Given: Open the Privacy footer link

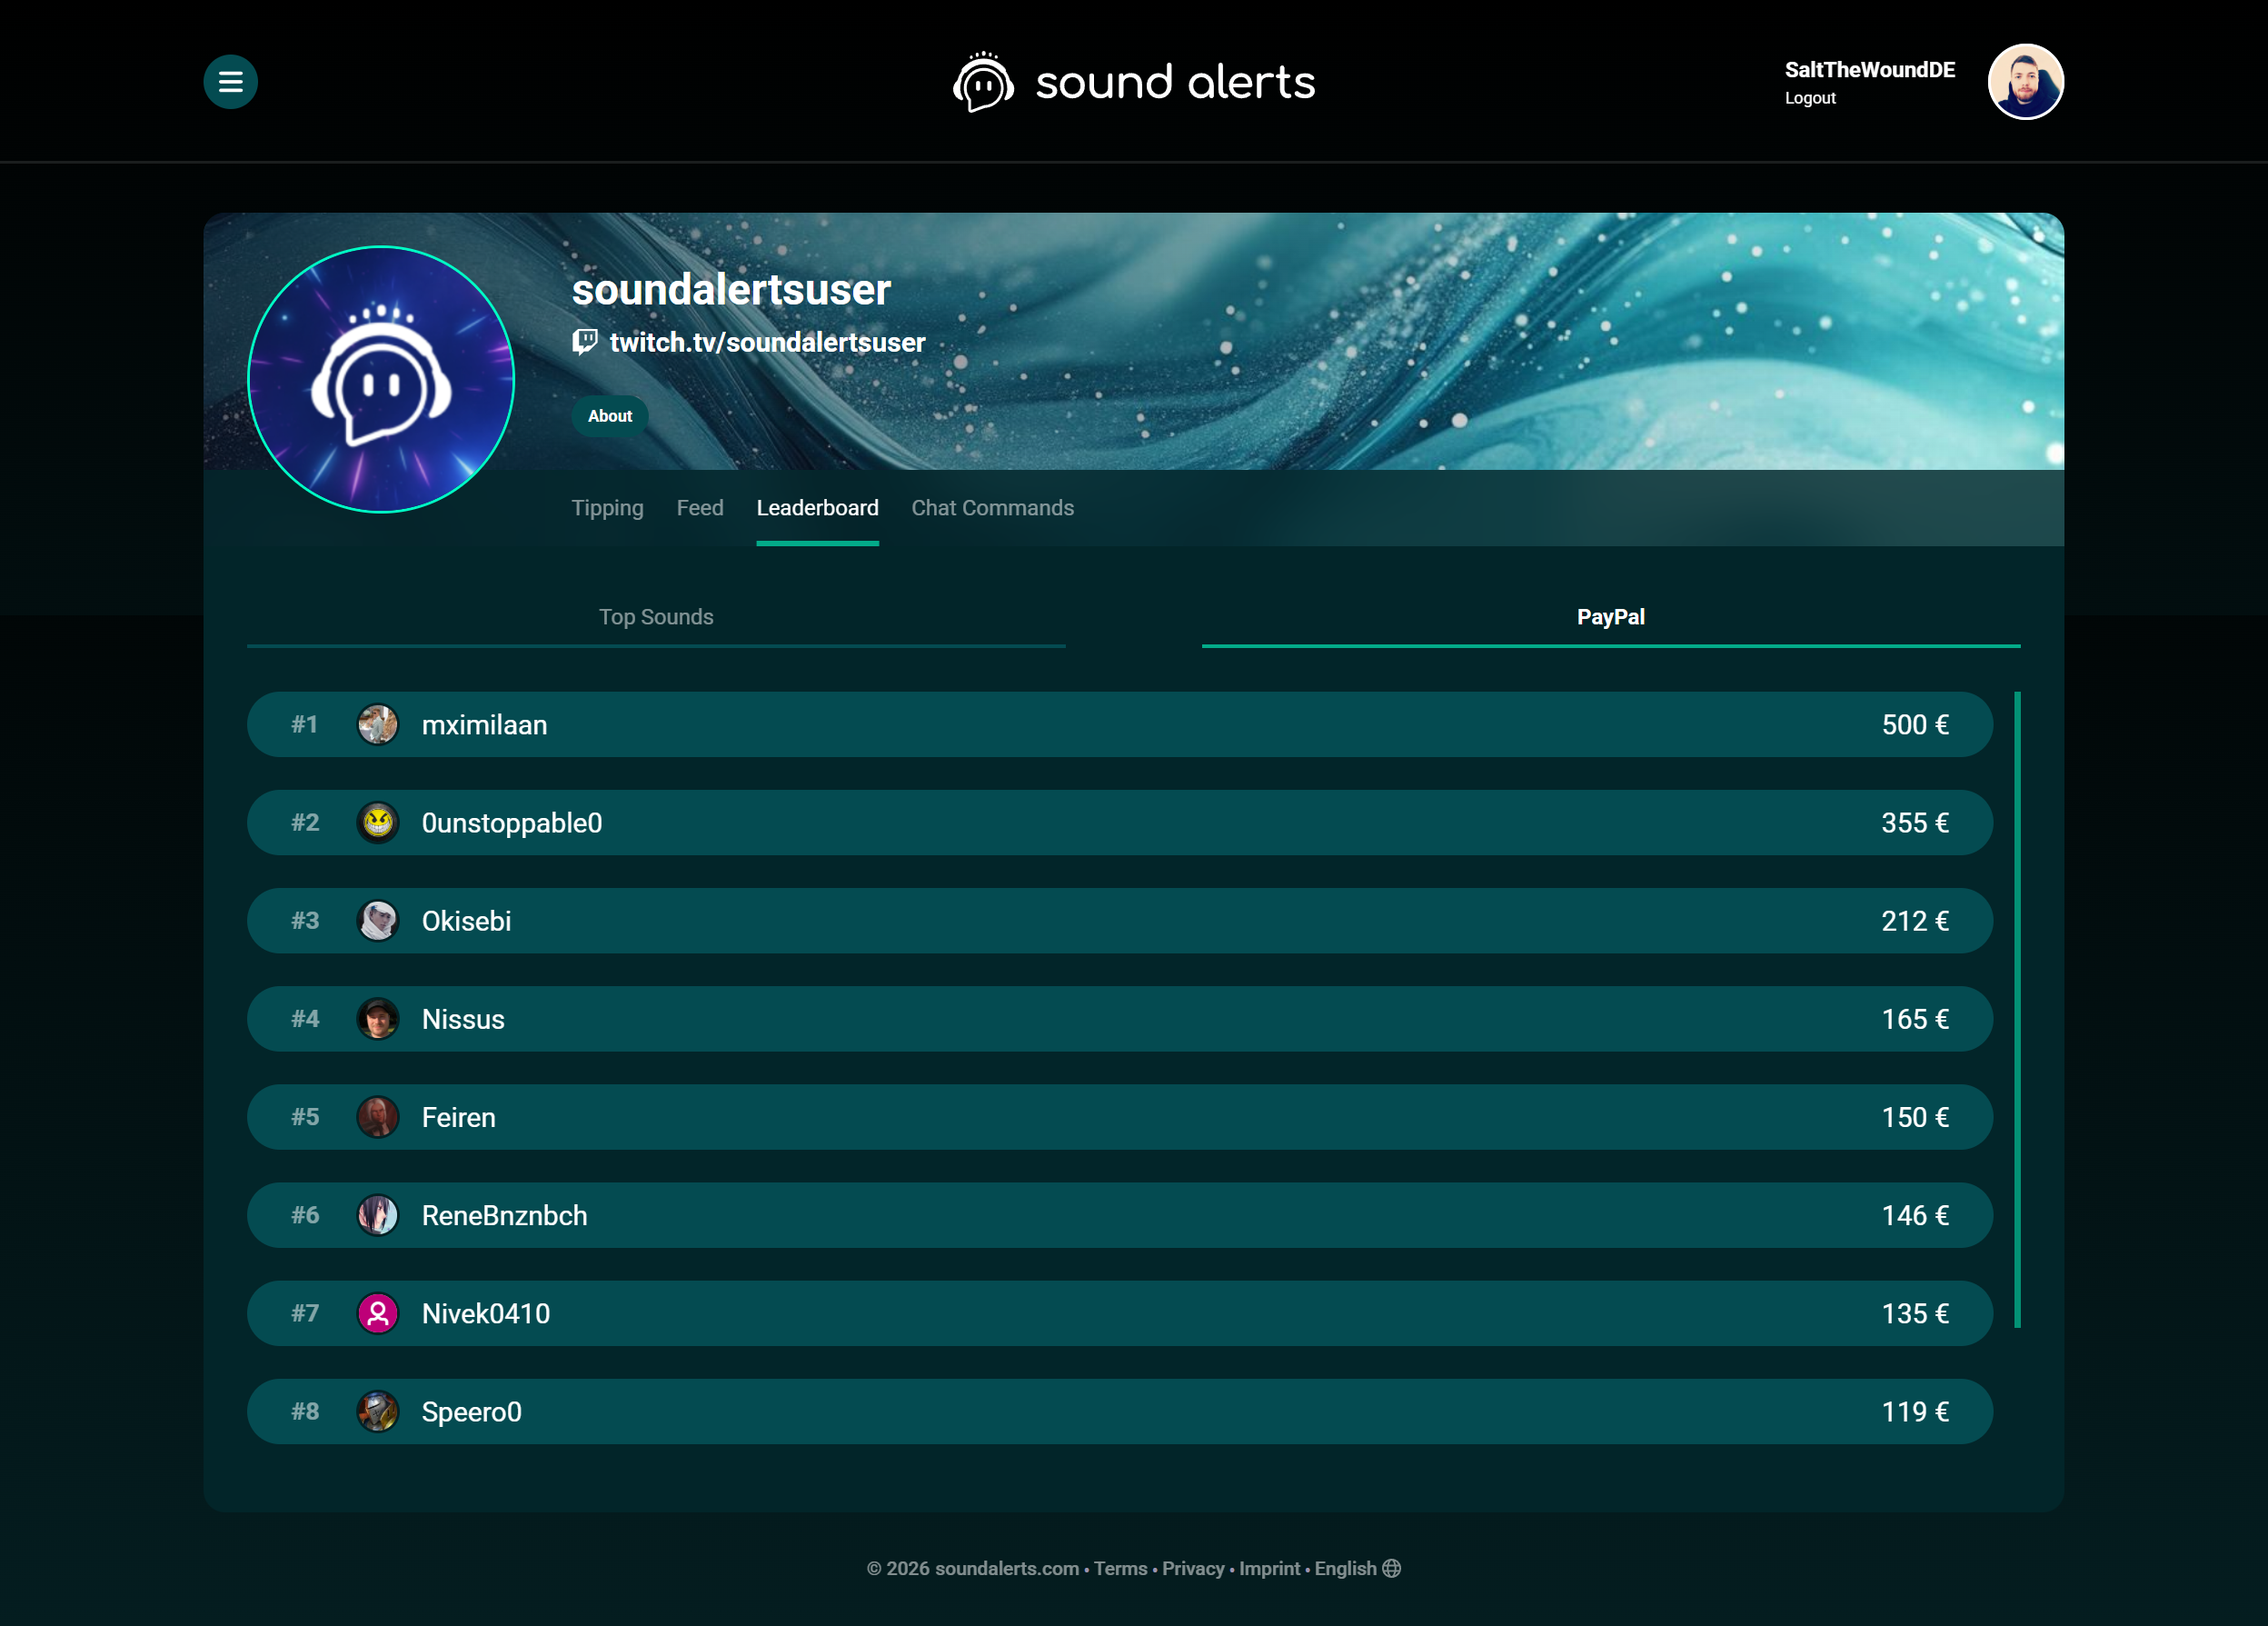Looking at the screenshot, I should 1192,1568.
